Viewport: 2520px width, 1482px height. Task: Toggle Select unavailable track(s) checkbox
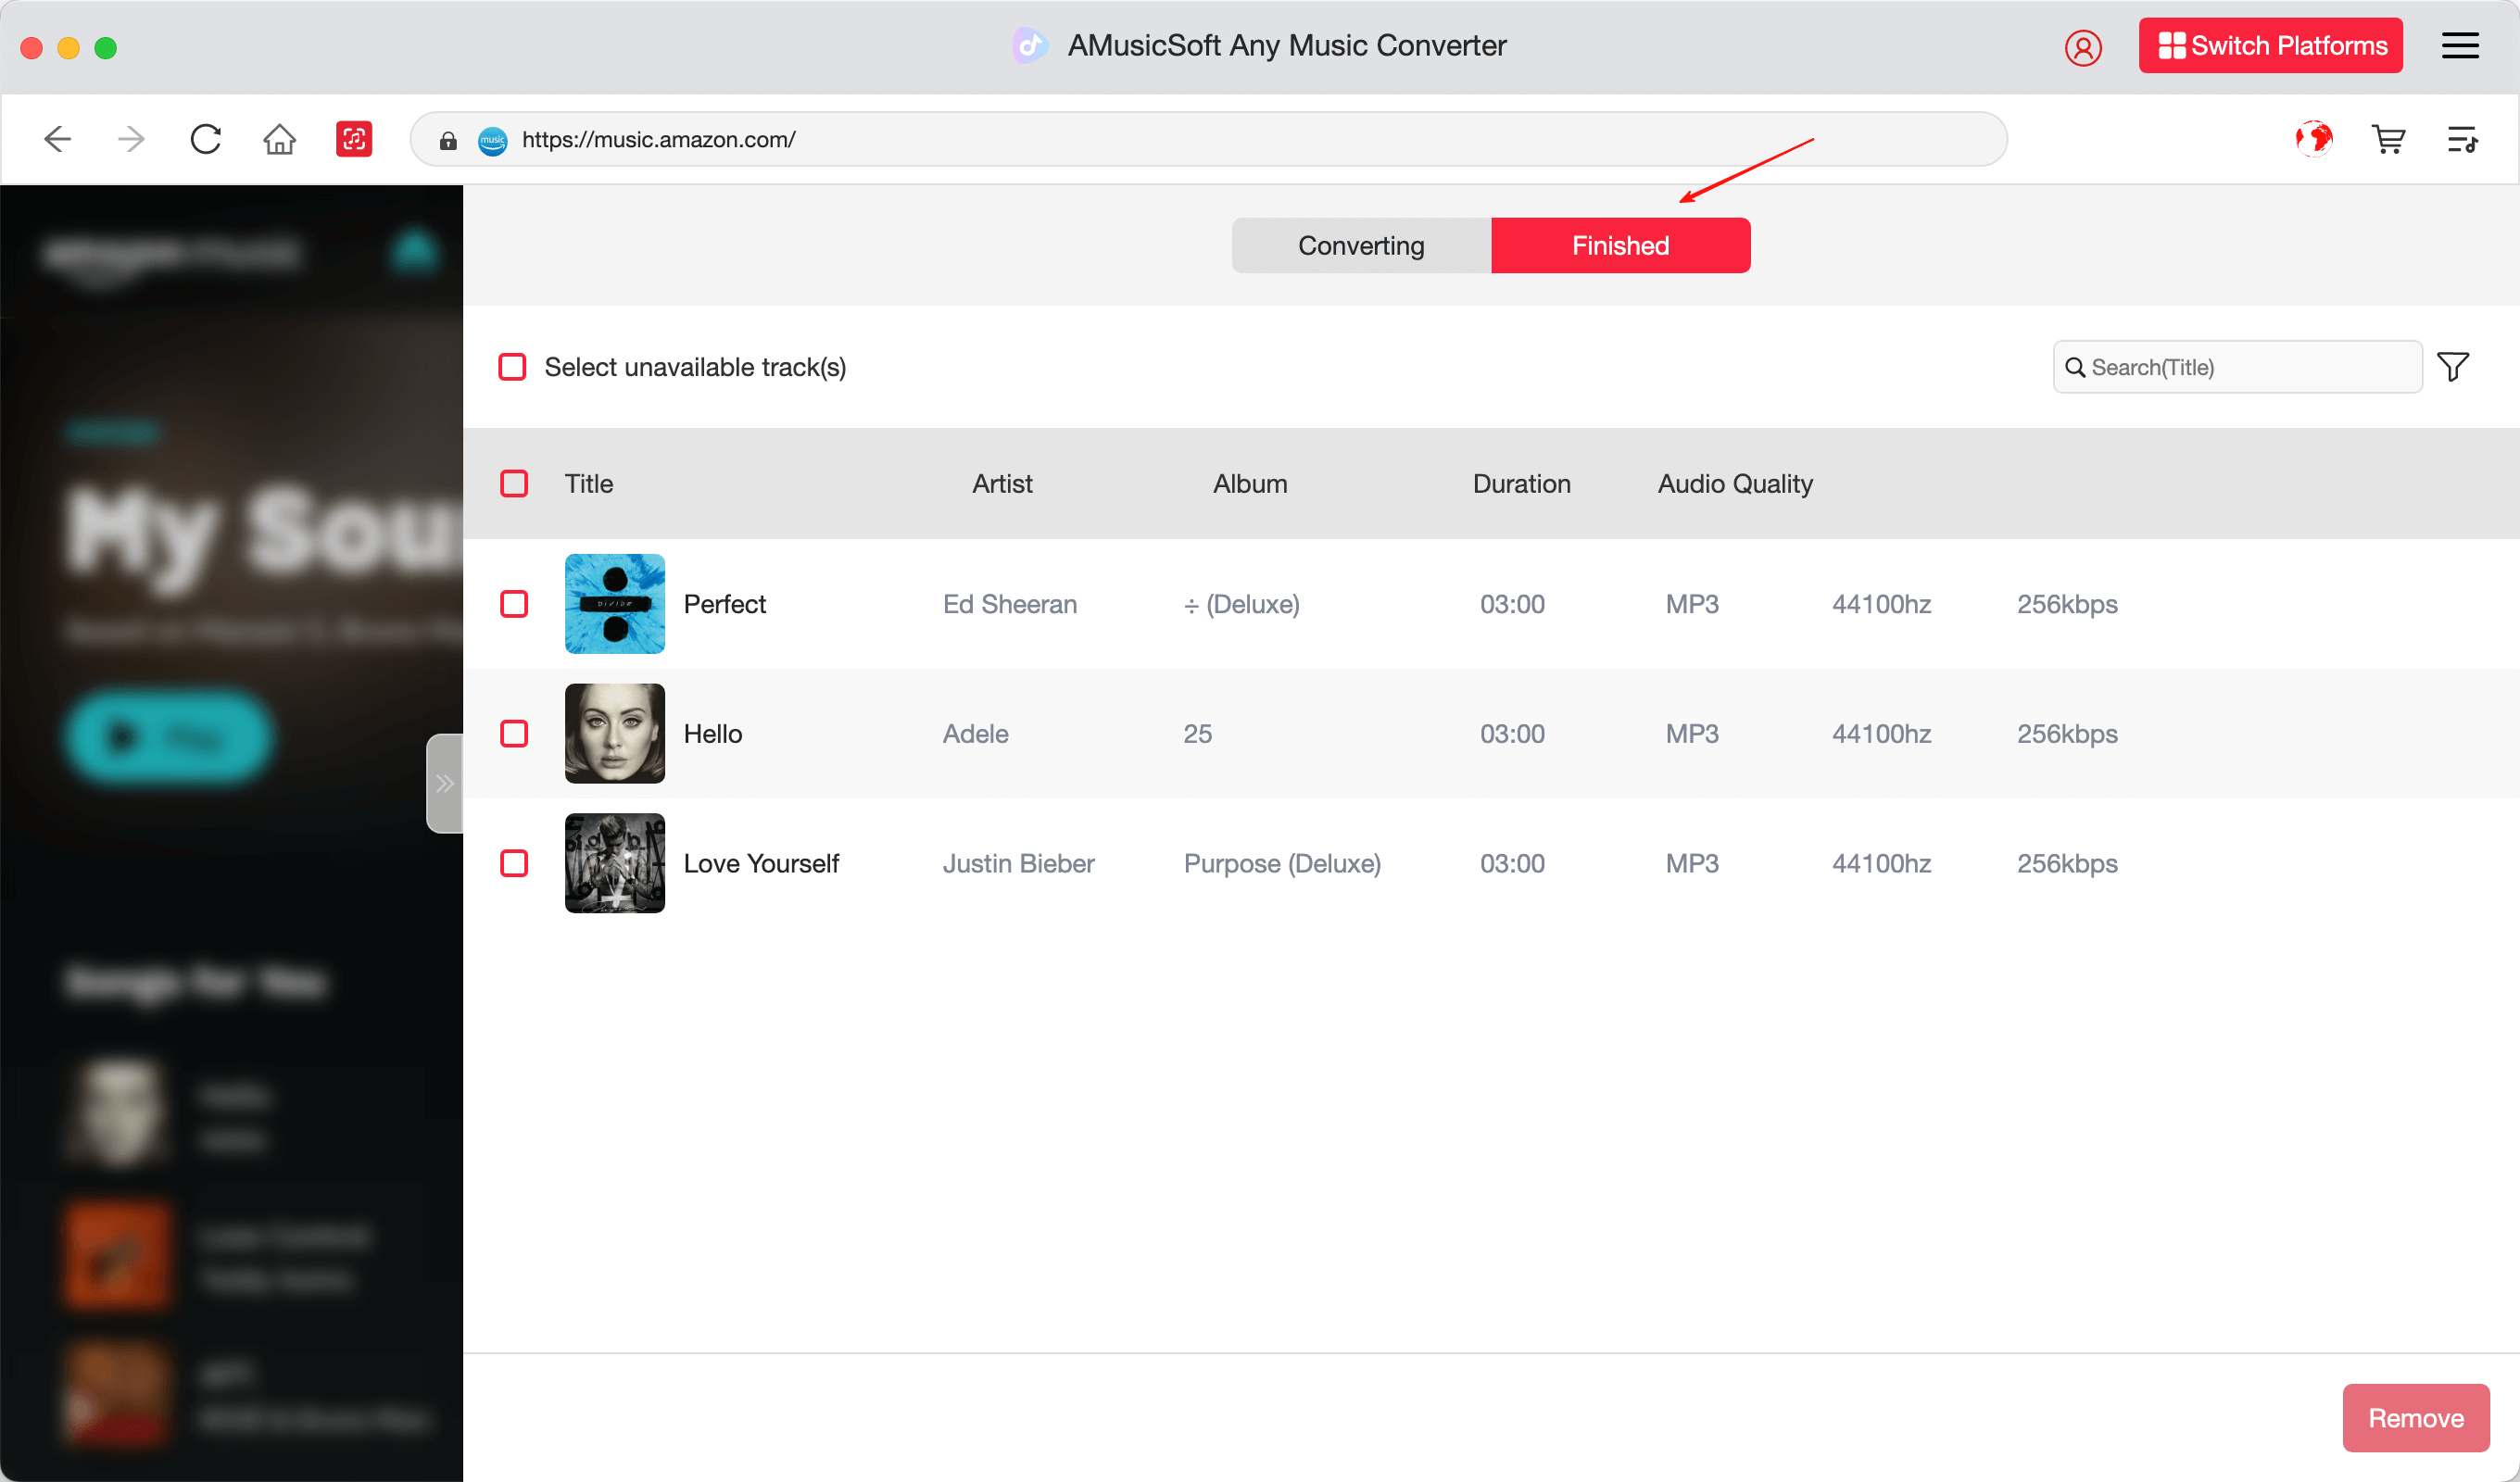click(512, 367)
